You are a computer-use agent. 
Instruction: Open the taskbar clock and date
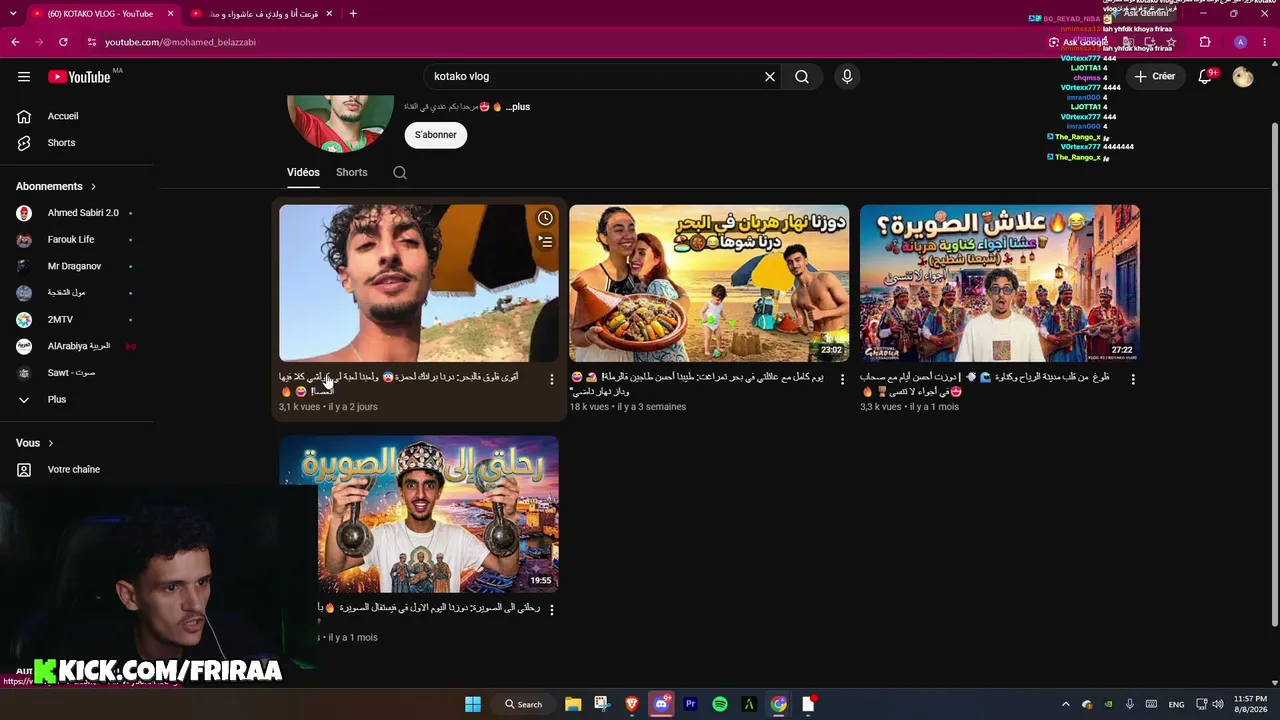click(1250, 704)
